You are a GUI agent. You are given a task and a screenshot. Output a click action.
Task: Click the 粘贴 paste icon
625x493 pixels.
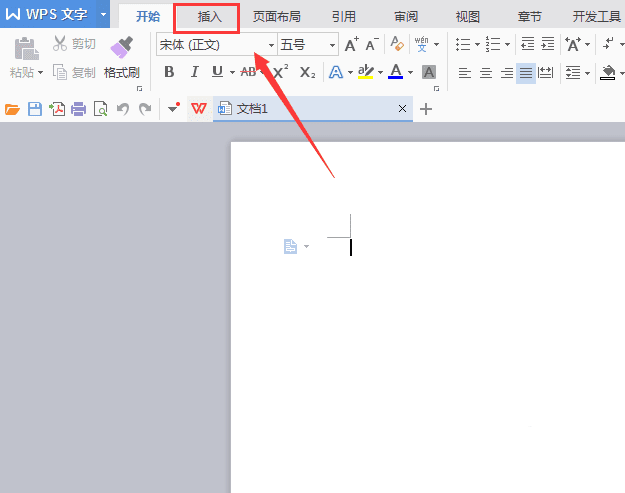point(26,49)
